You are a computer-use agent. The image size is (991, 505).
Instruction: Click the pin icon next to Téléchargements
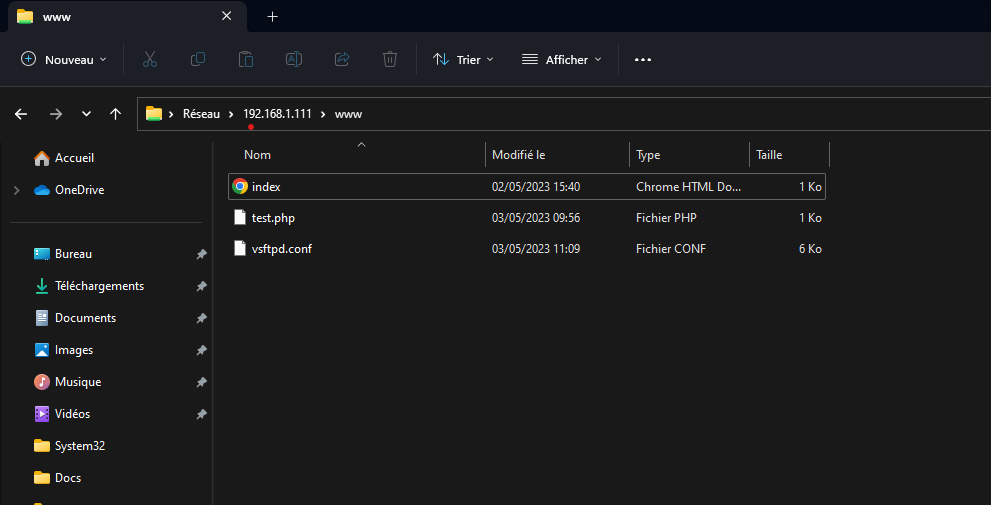tap(201, 286)
